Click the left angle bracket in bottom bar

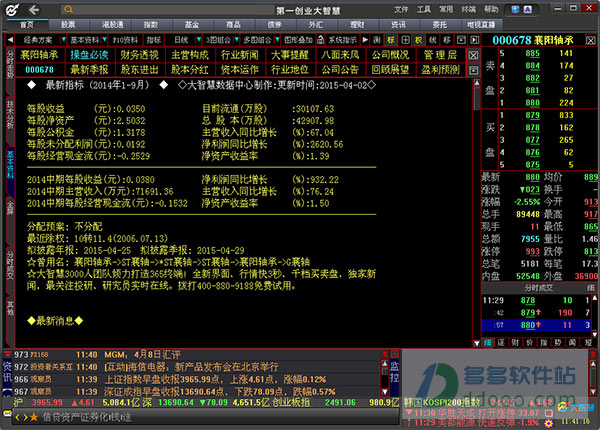tap(17, 417)
